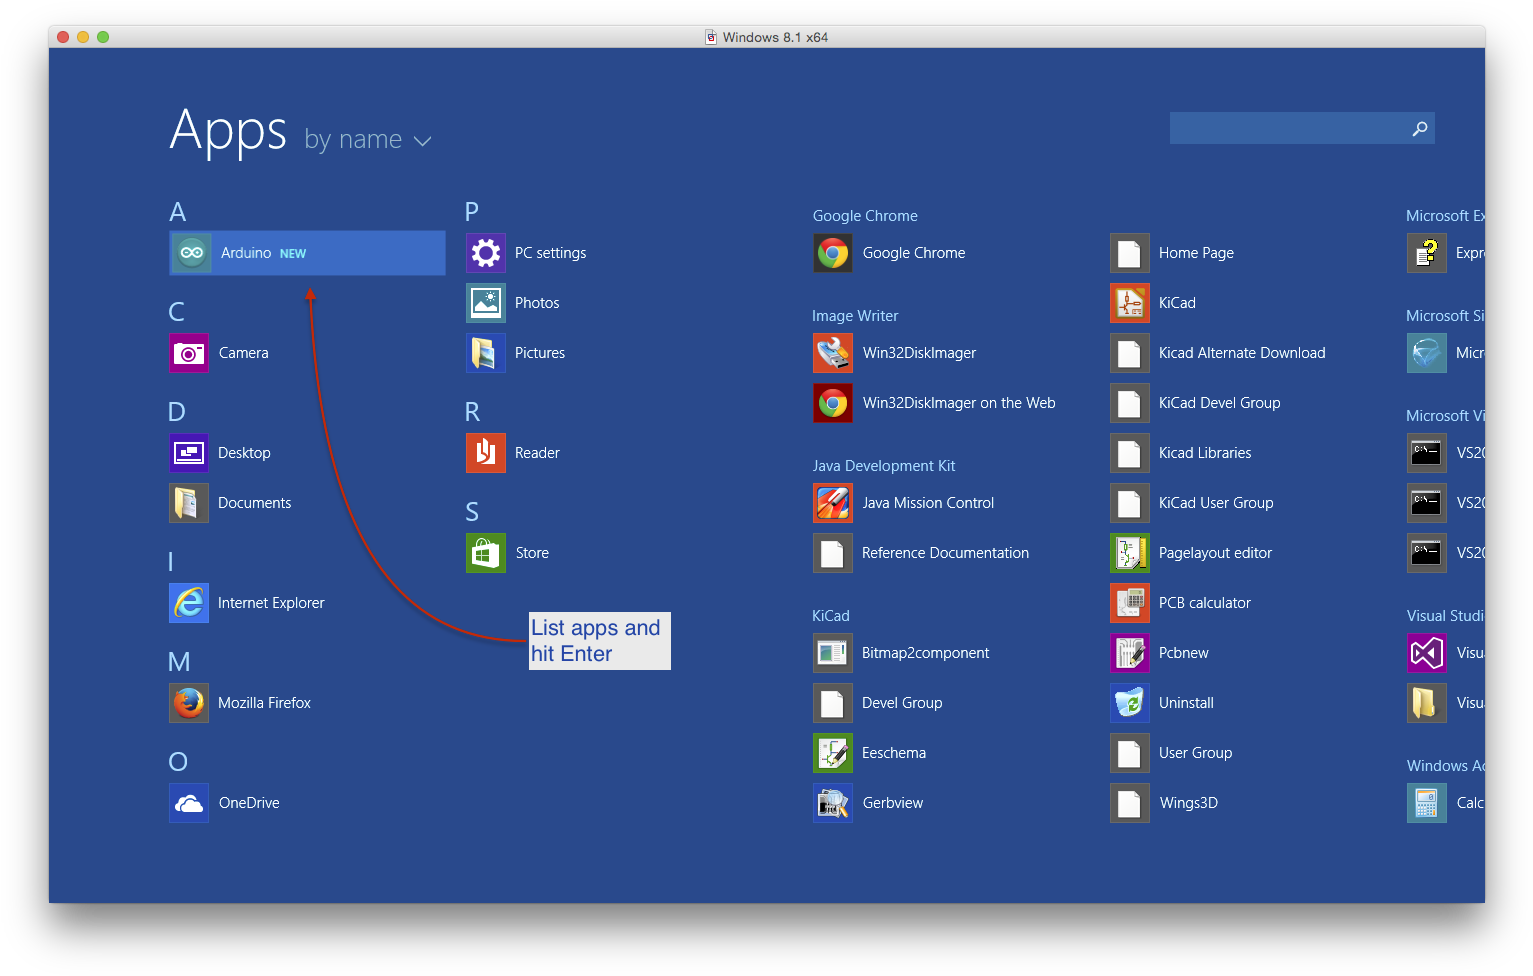Open the Wings3D file icon
The width and height of the screenshot is (1533, 976).
[1130, 803]
